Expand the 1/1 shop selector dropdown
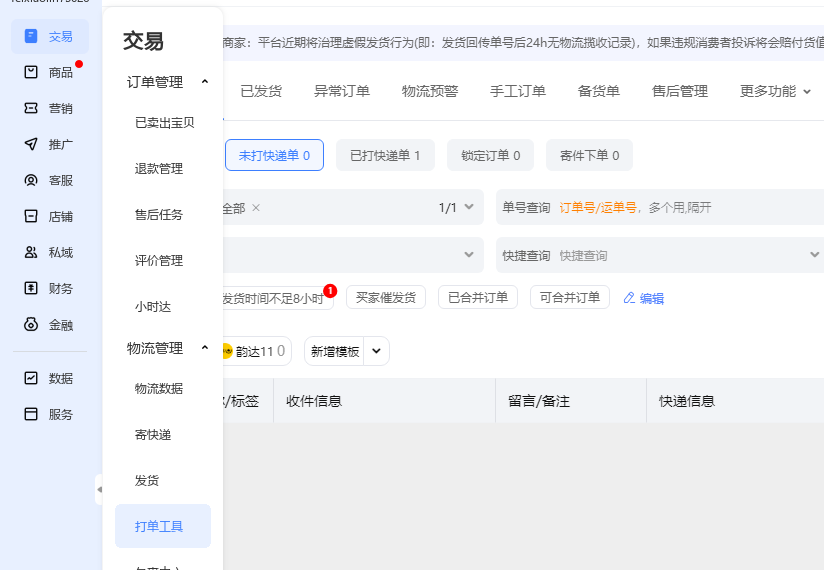This screenshot has height=570, width=824. coord(469,207)
